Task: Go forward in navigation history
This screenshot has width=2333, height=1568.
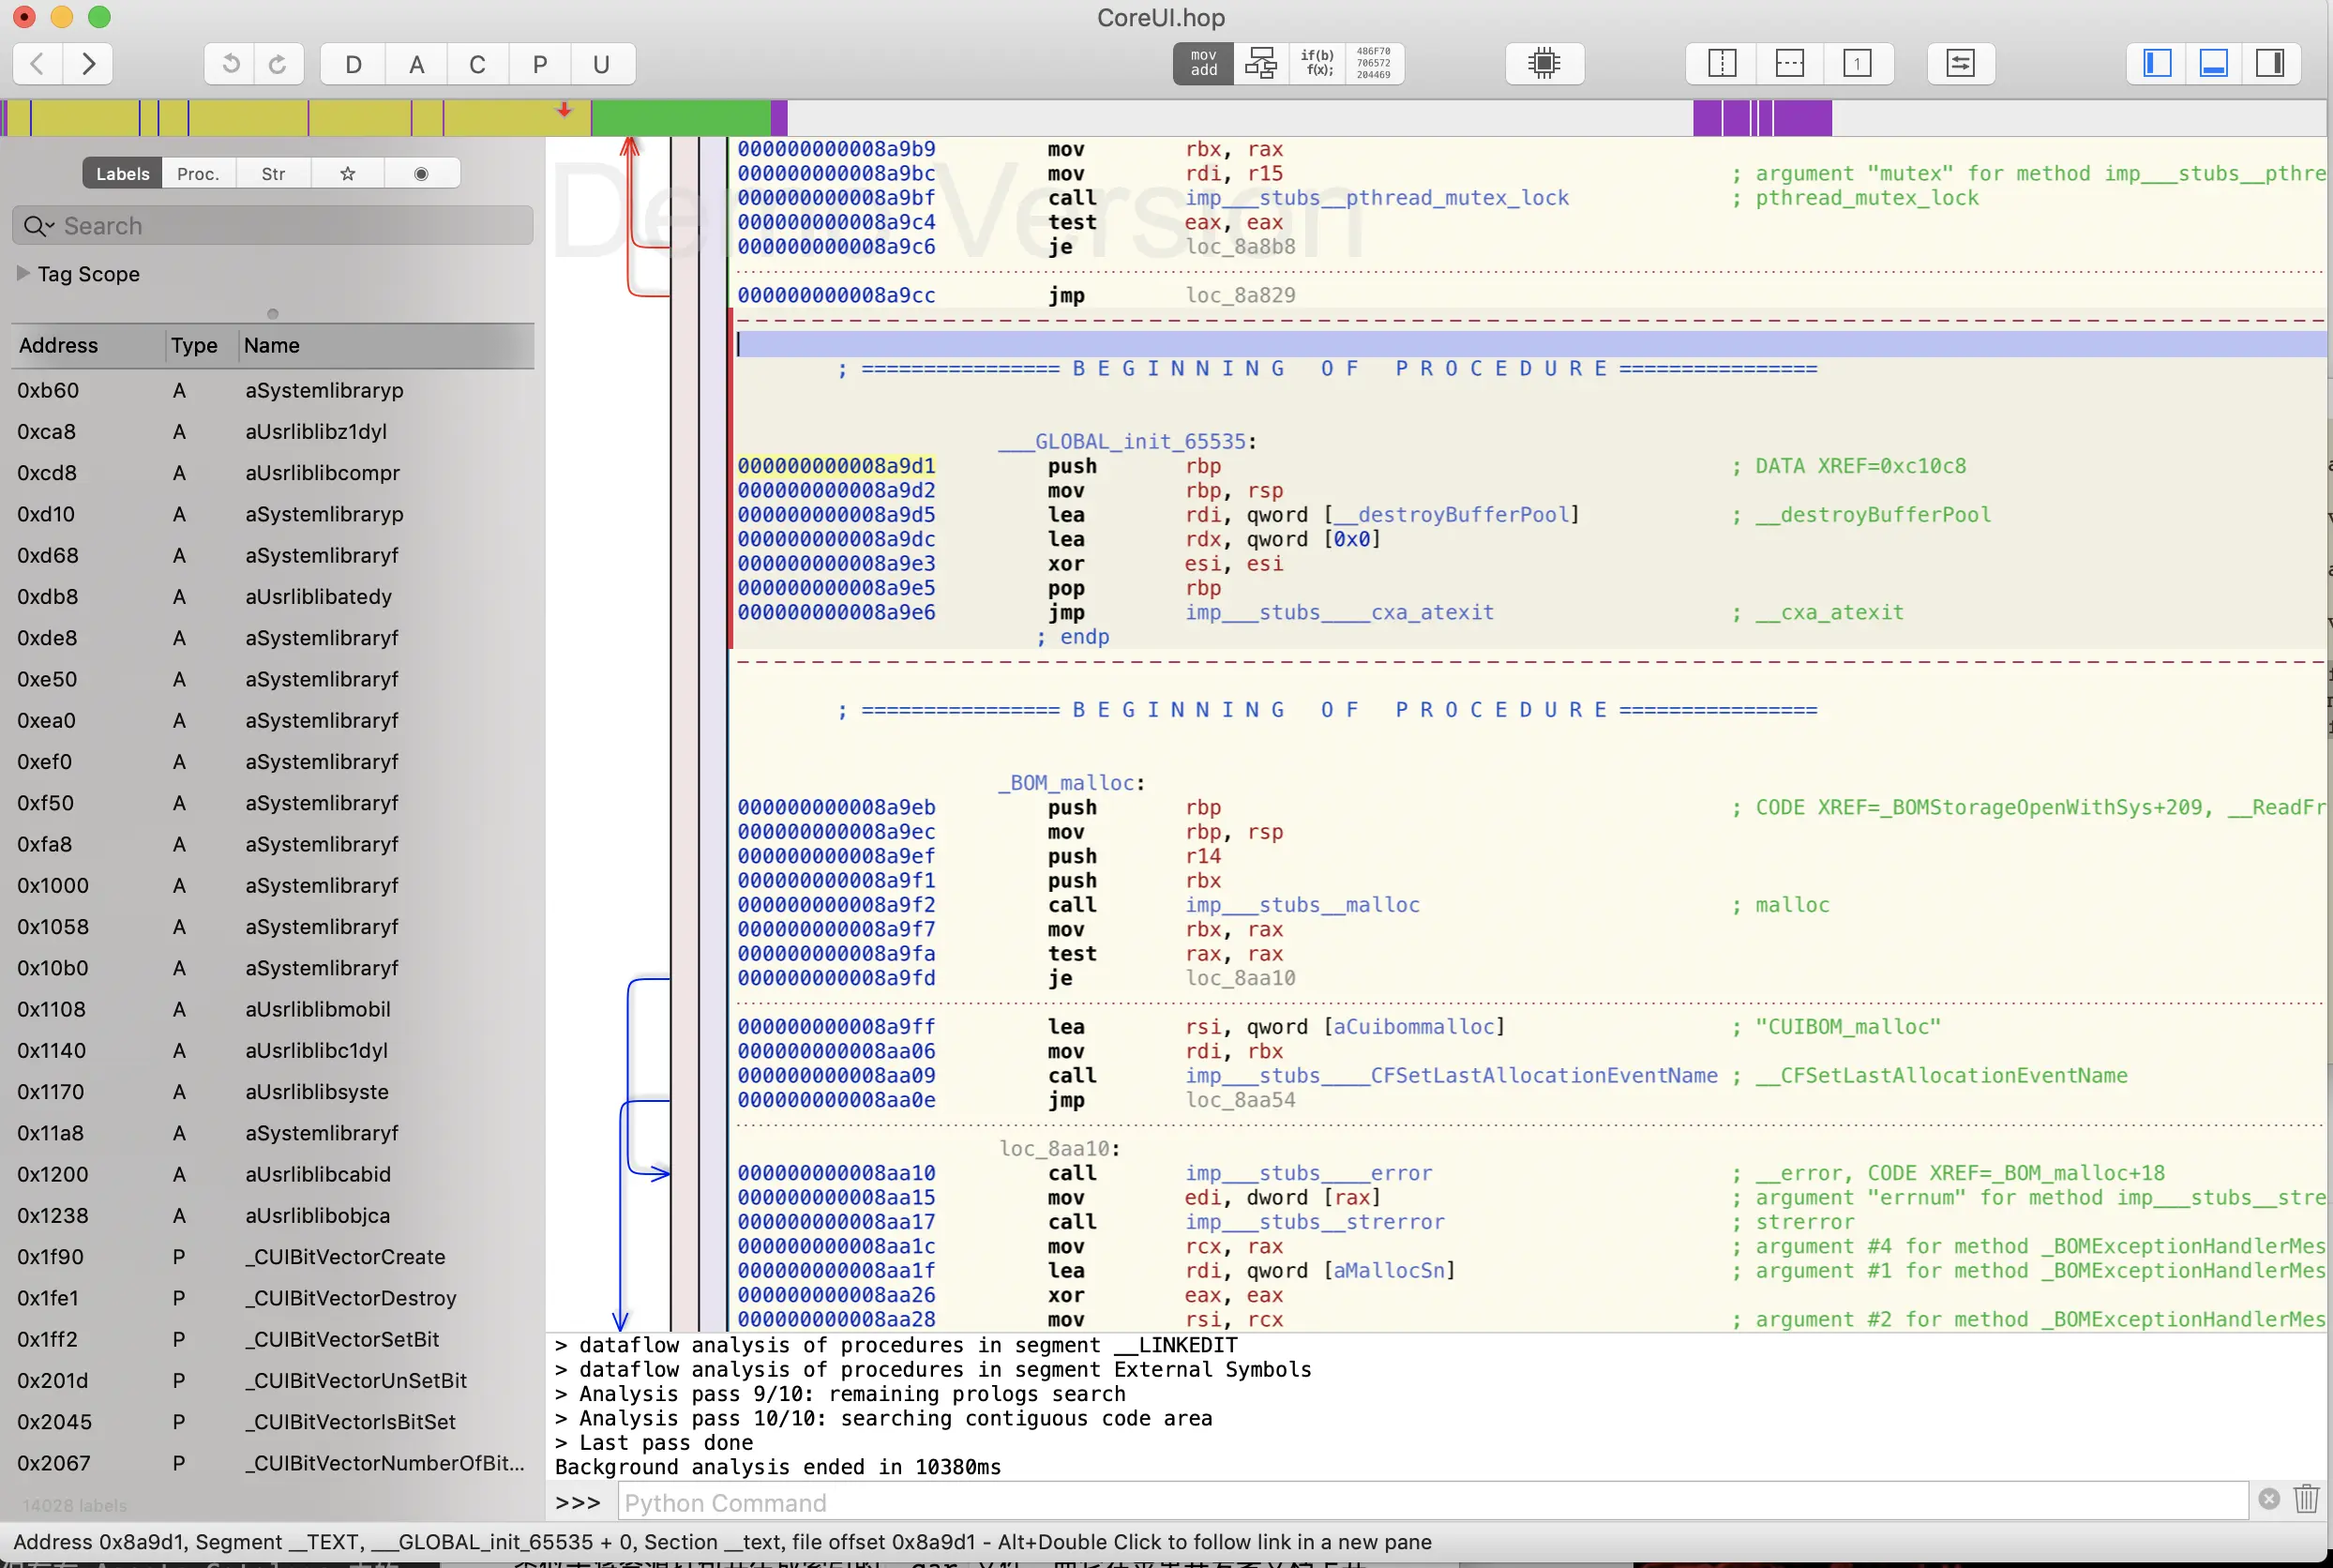Action: click(x=88, y=64)
